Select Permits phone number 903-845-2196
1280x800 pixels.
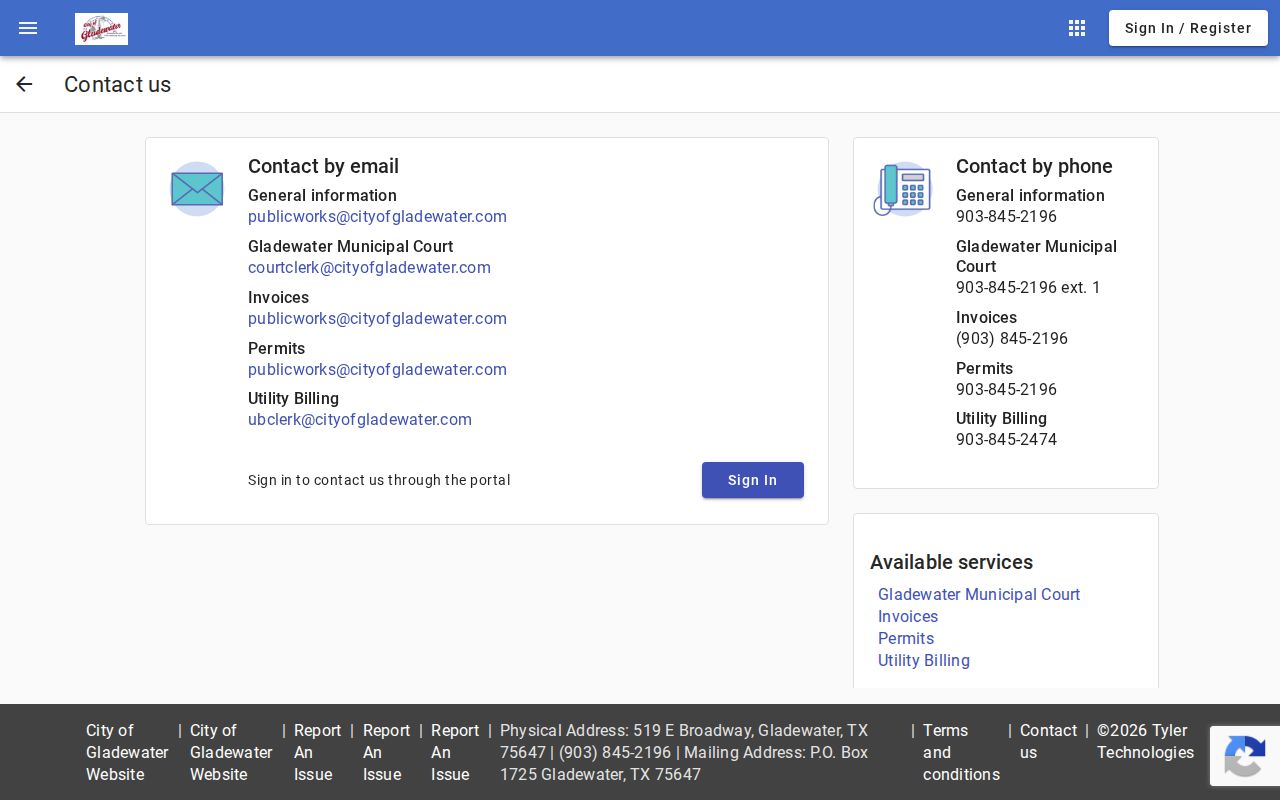pos(1006,390)
